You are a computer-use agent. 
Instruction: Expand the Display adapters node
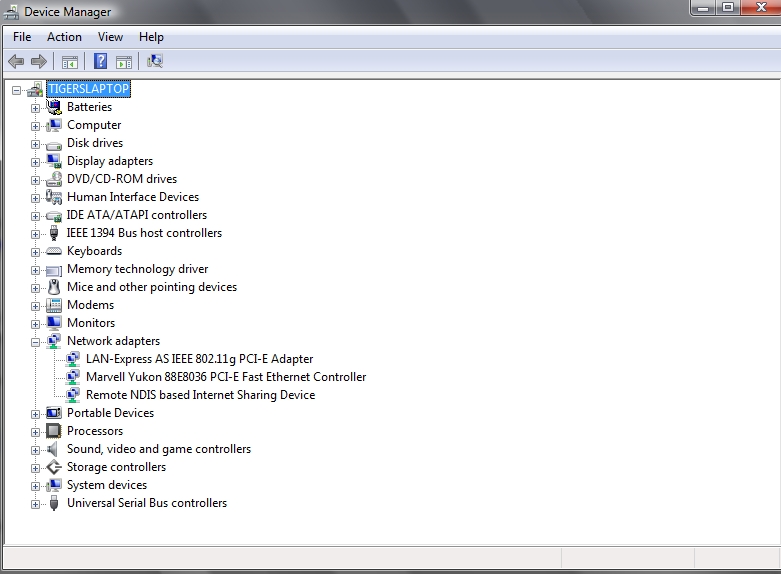tap(35, 162)
